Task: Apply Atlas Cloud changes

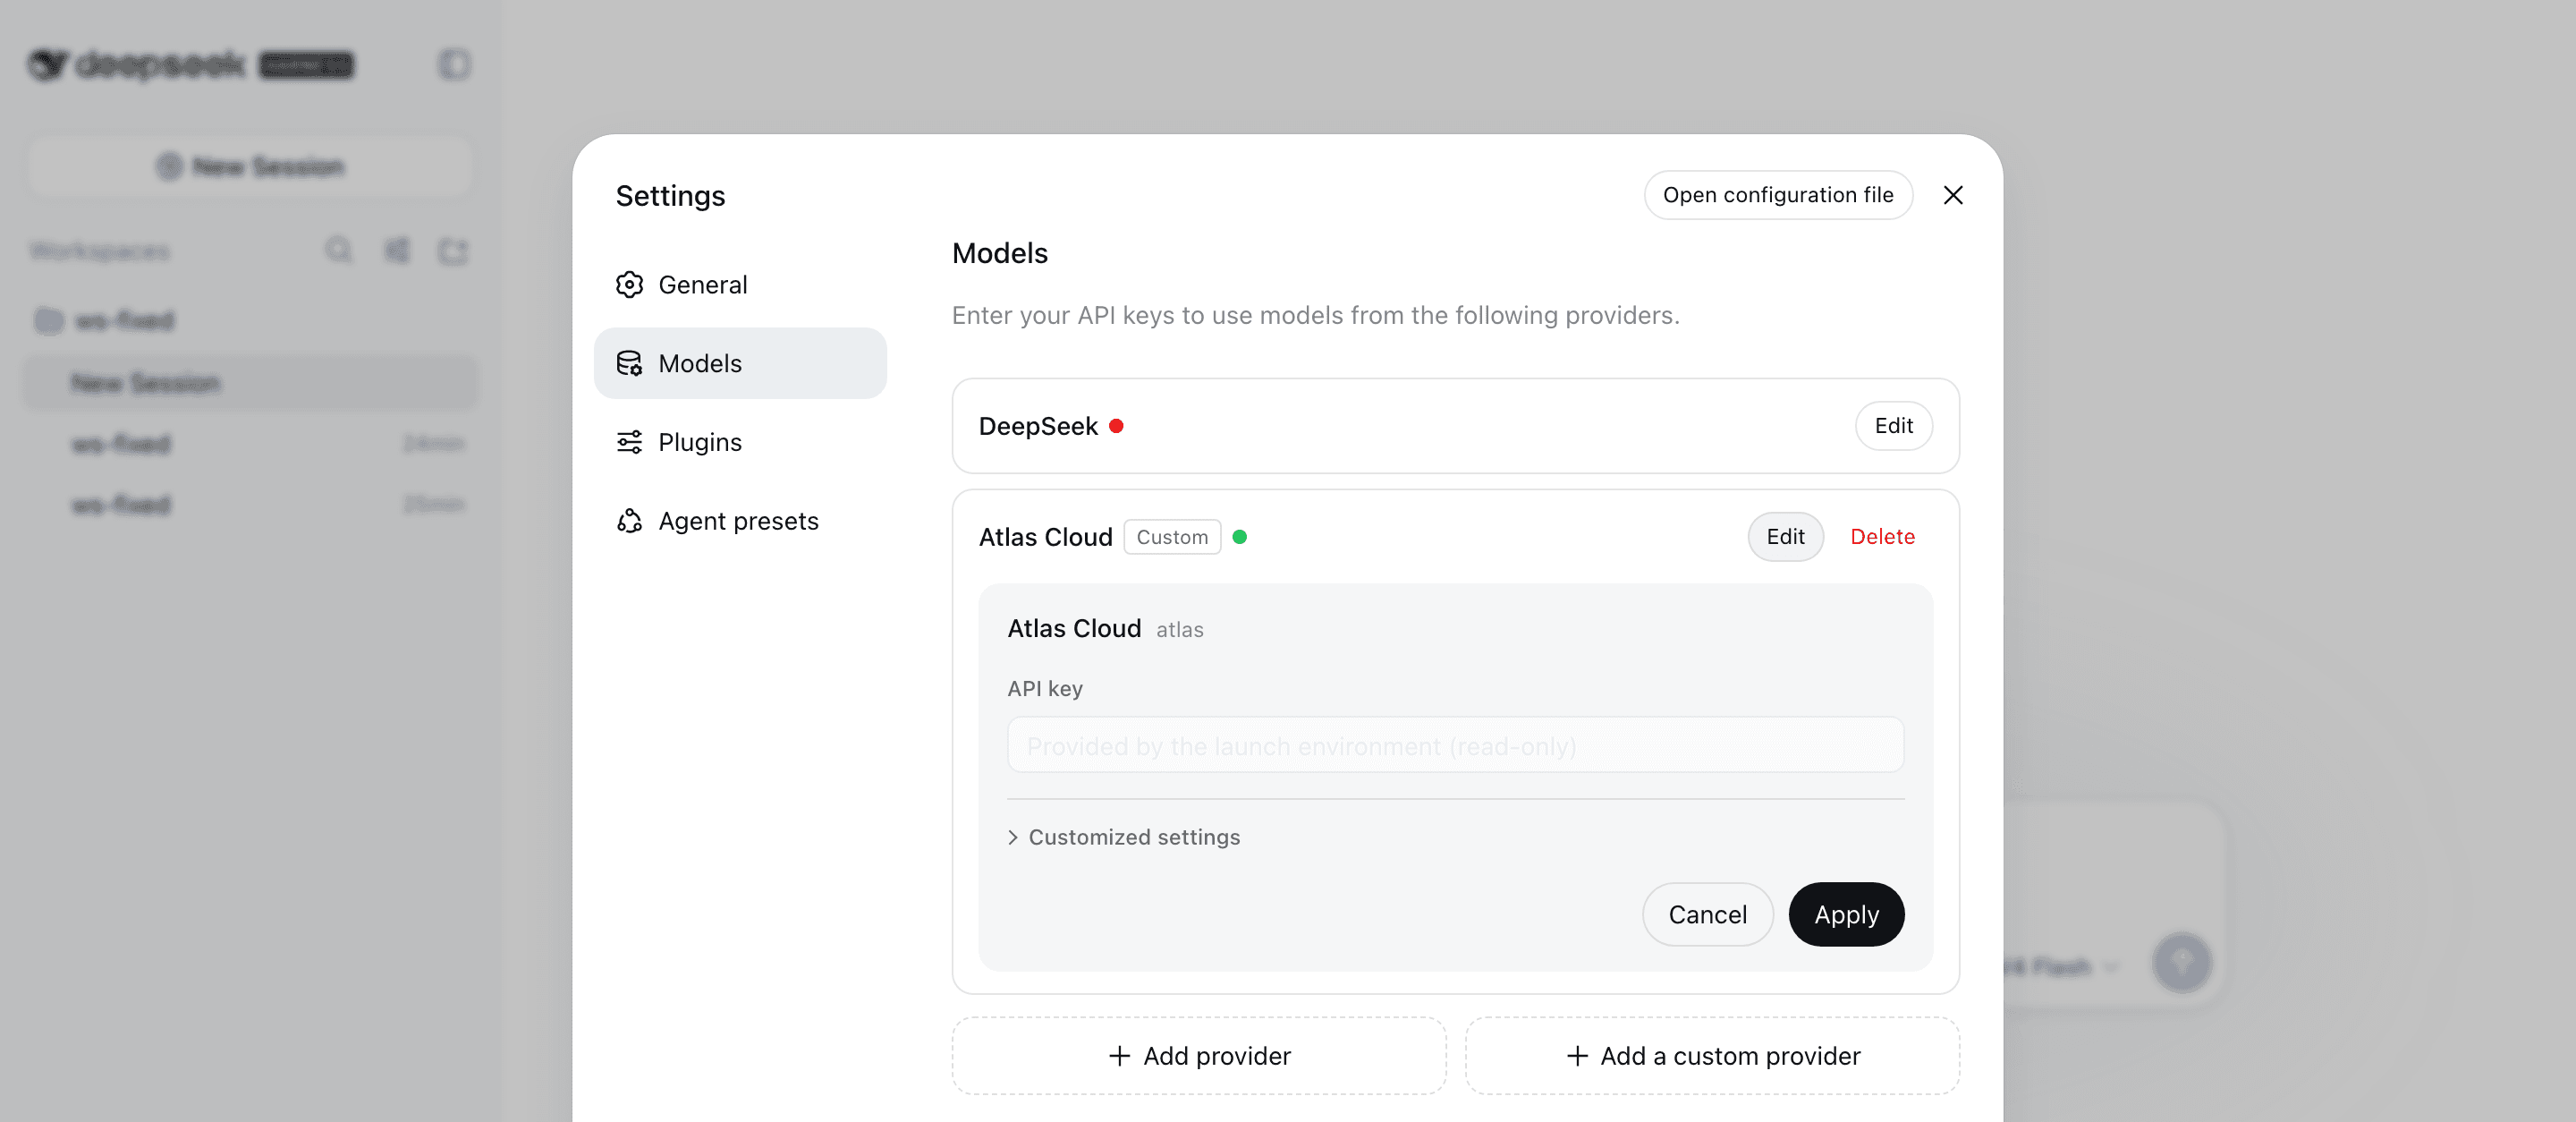Action: coord(1846,914)
